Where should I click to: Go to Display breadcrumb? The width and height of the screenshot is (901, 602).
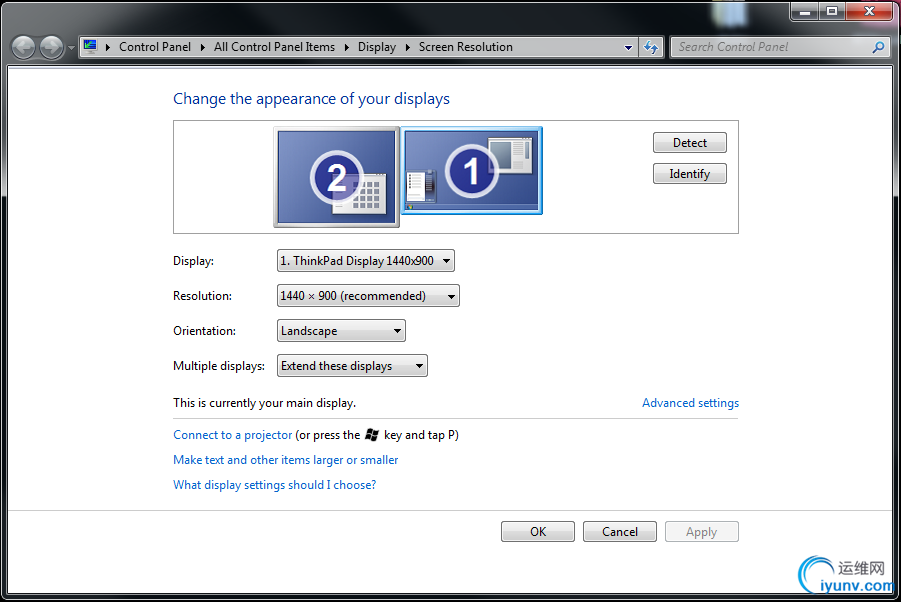click(x=376, y=47)
